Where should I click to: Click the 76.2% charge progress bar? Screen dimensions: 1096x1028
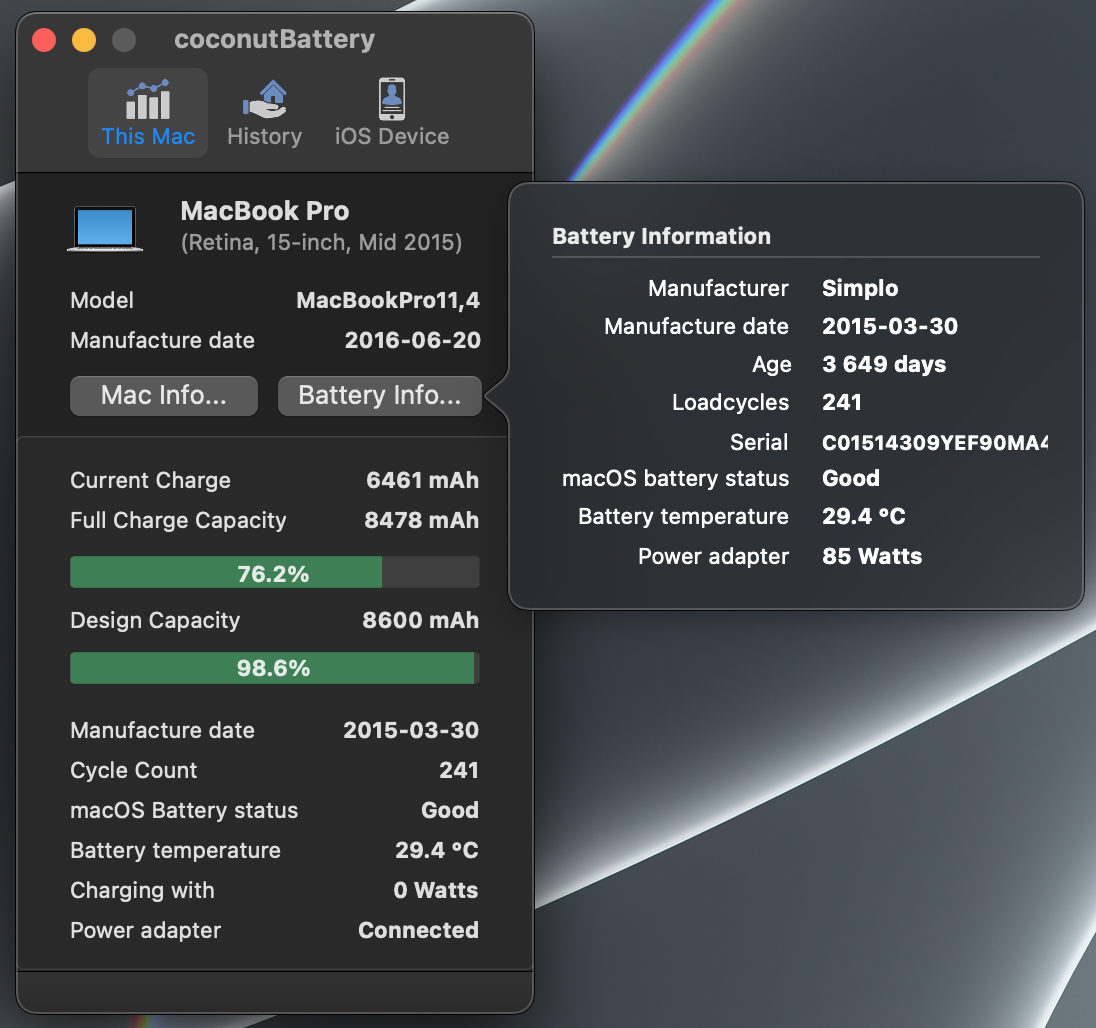coord(275,572)
